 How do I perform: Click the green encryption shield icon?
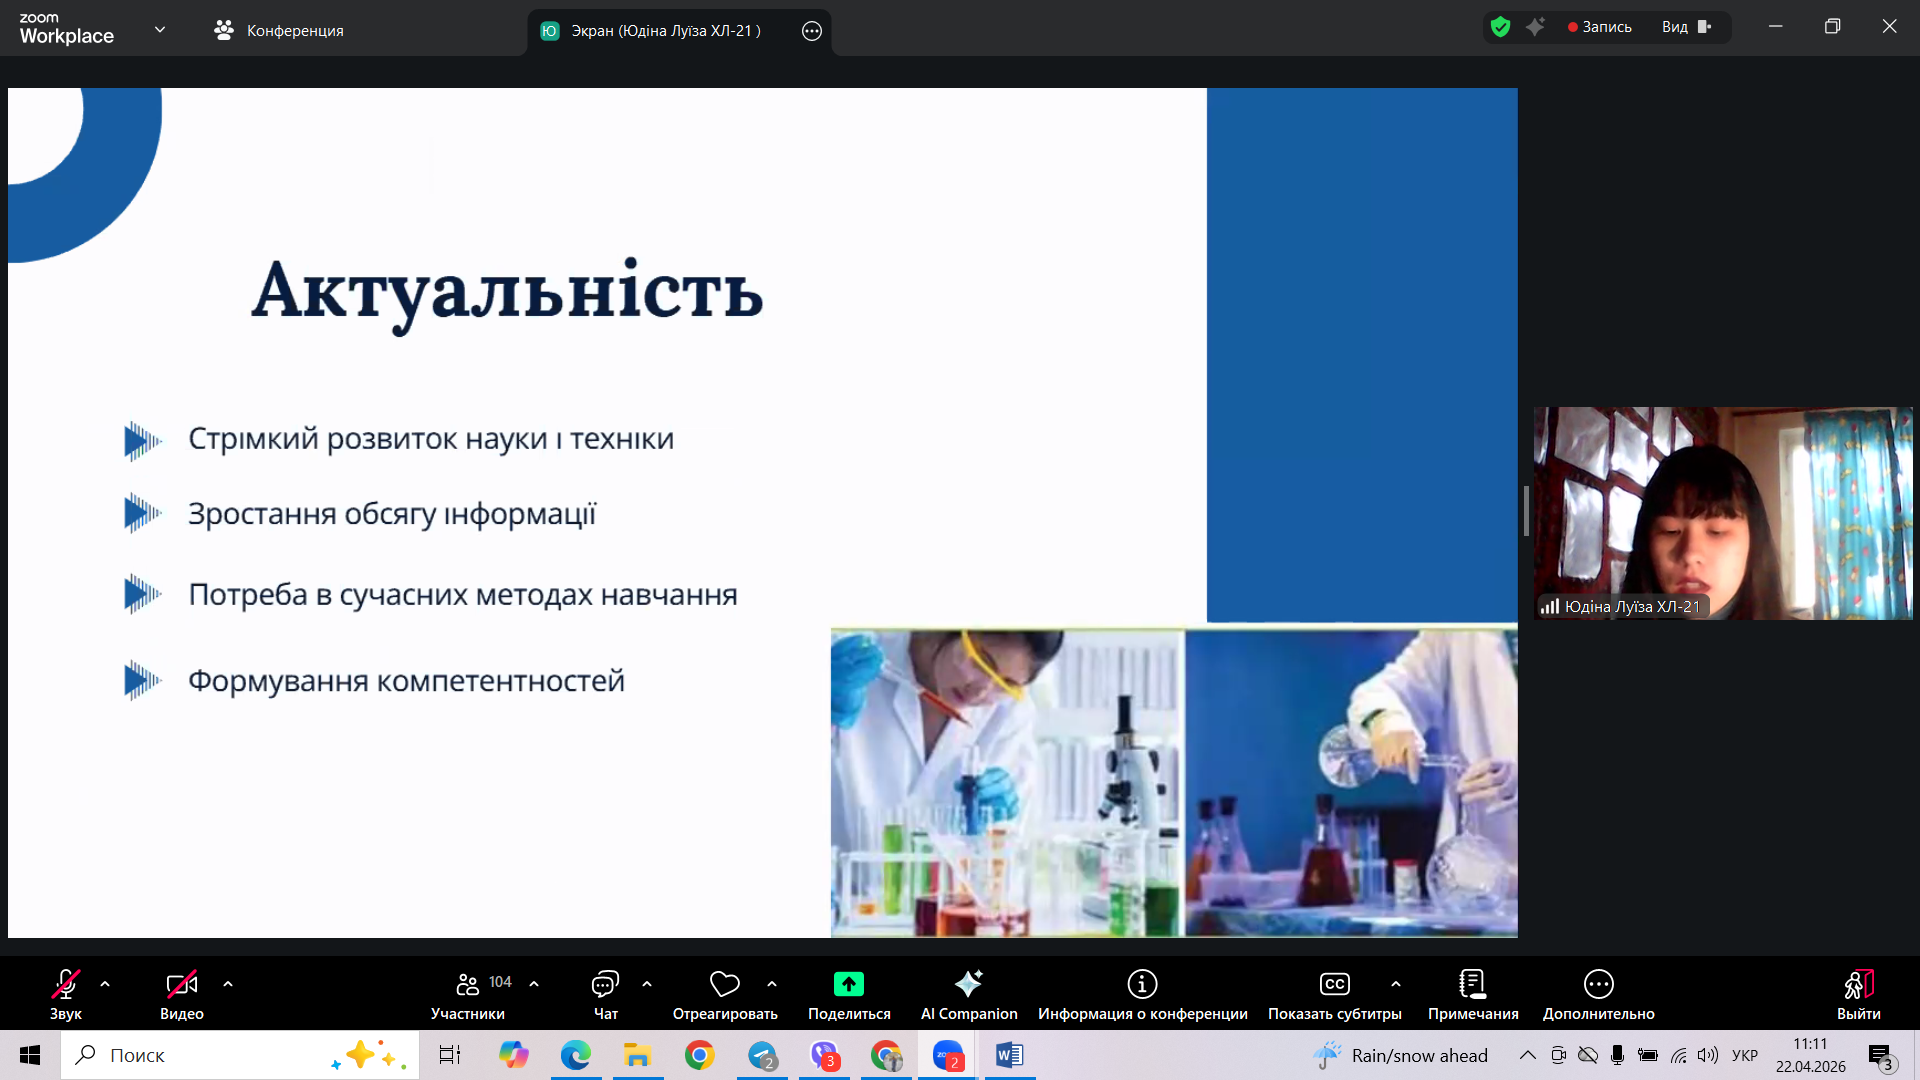(1500, 27)
